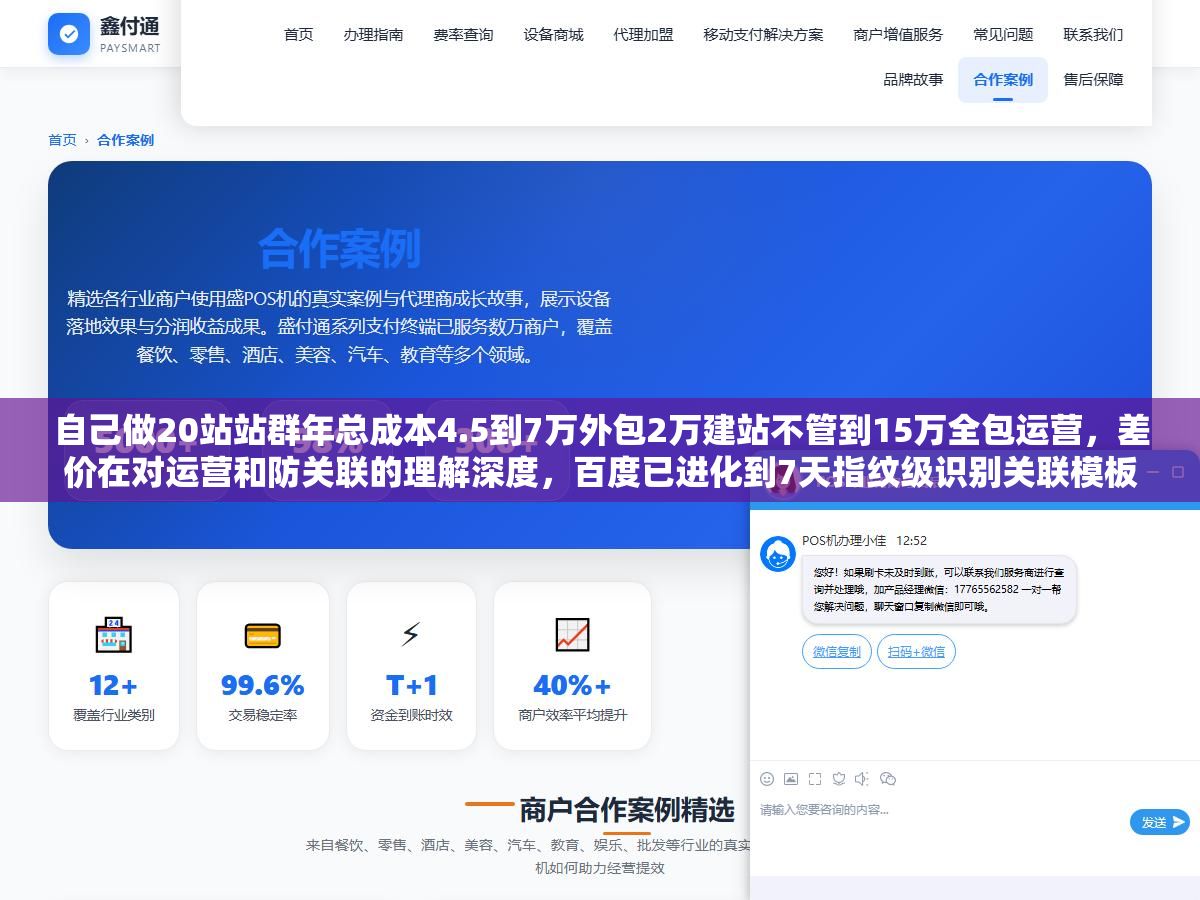This screenshot has height=900, width=1200.
Task: Maximize the chat window
Action: [1177, 471]
